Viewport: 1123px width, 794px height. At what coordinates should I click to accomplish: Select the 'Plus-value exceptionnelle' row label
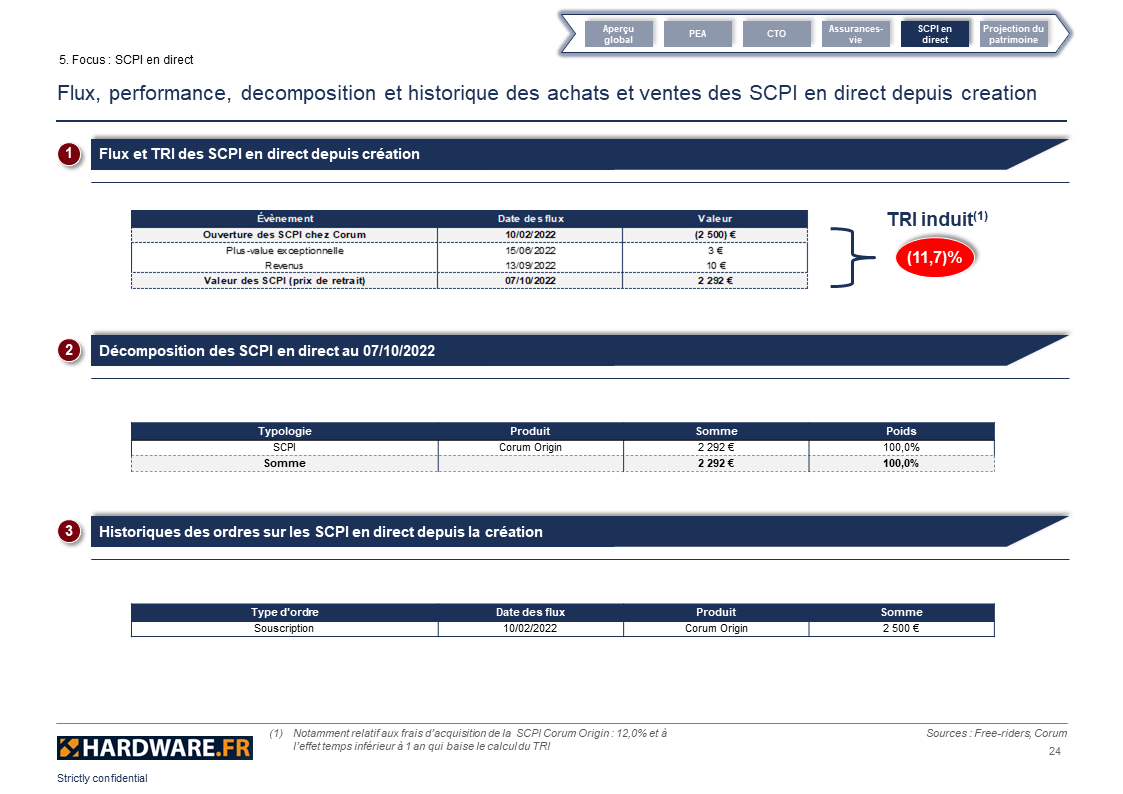click(284, 251)
